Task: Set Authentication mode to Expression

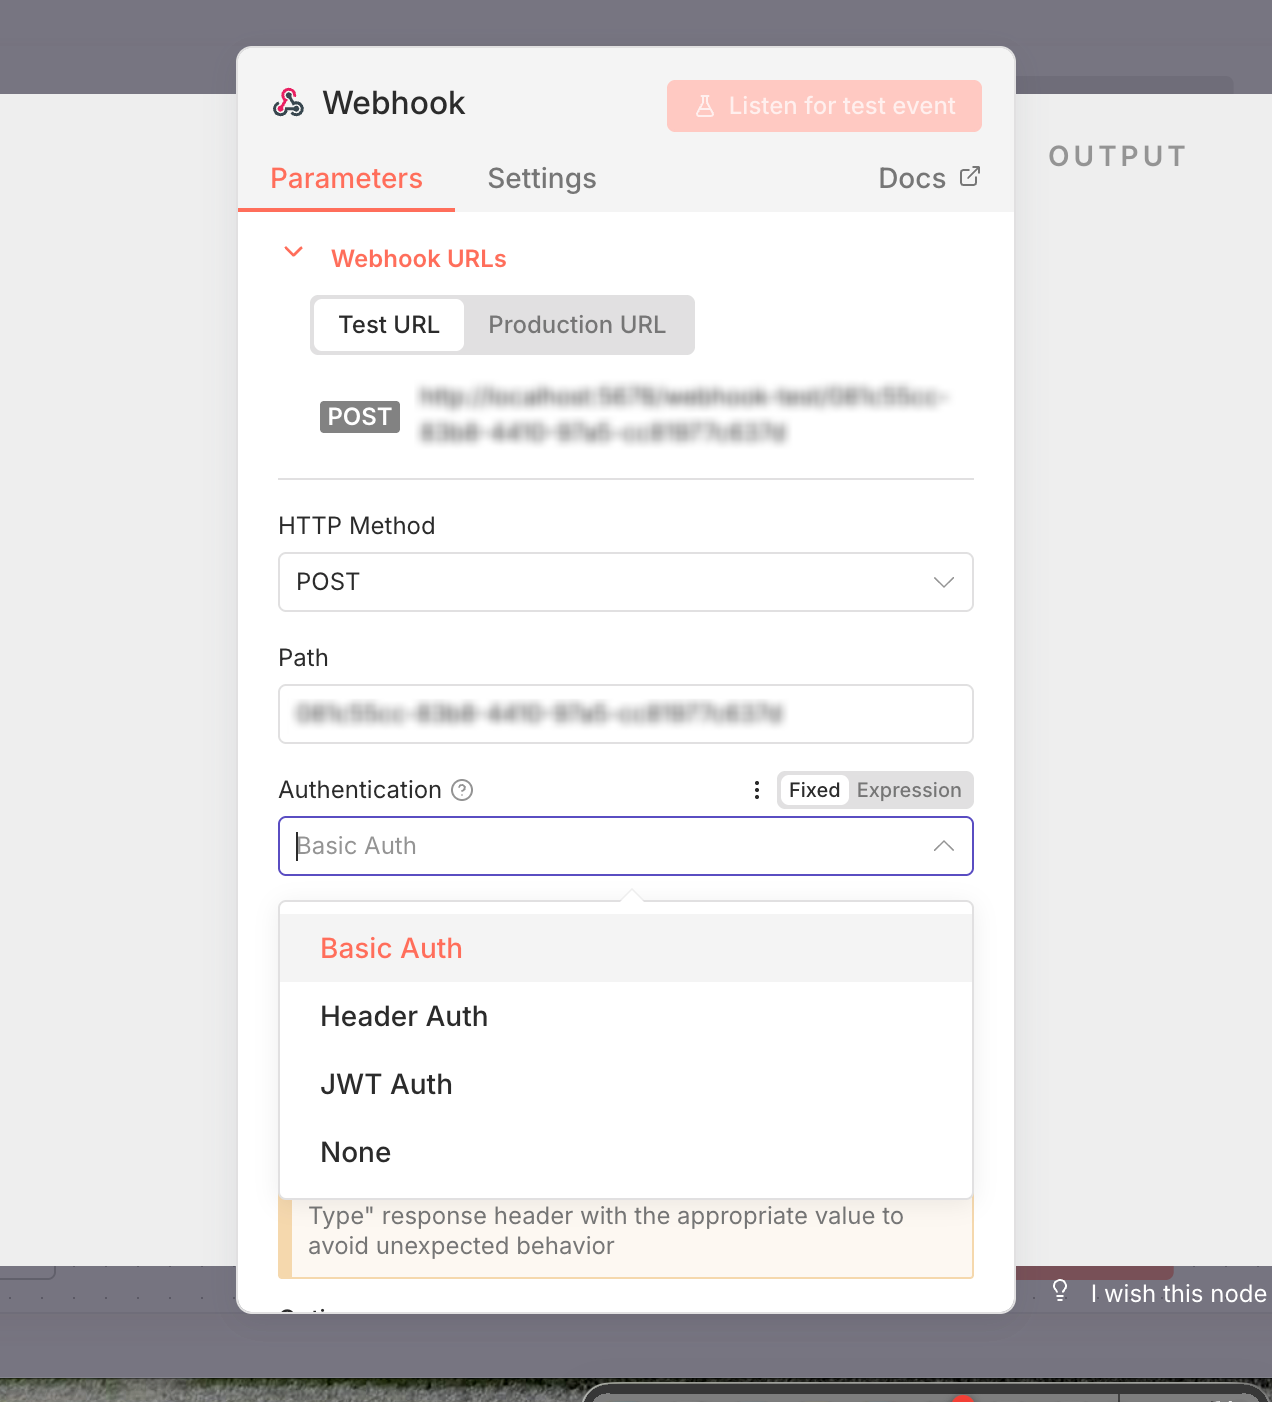Action: coord(908,790)
